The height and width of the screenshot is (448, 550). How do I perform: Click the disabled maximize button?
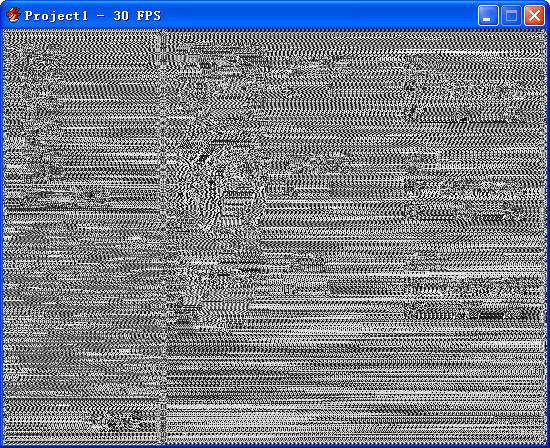click(511, 16)
